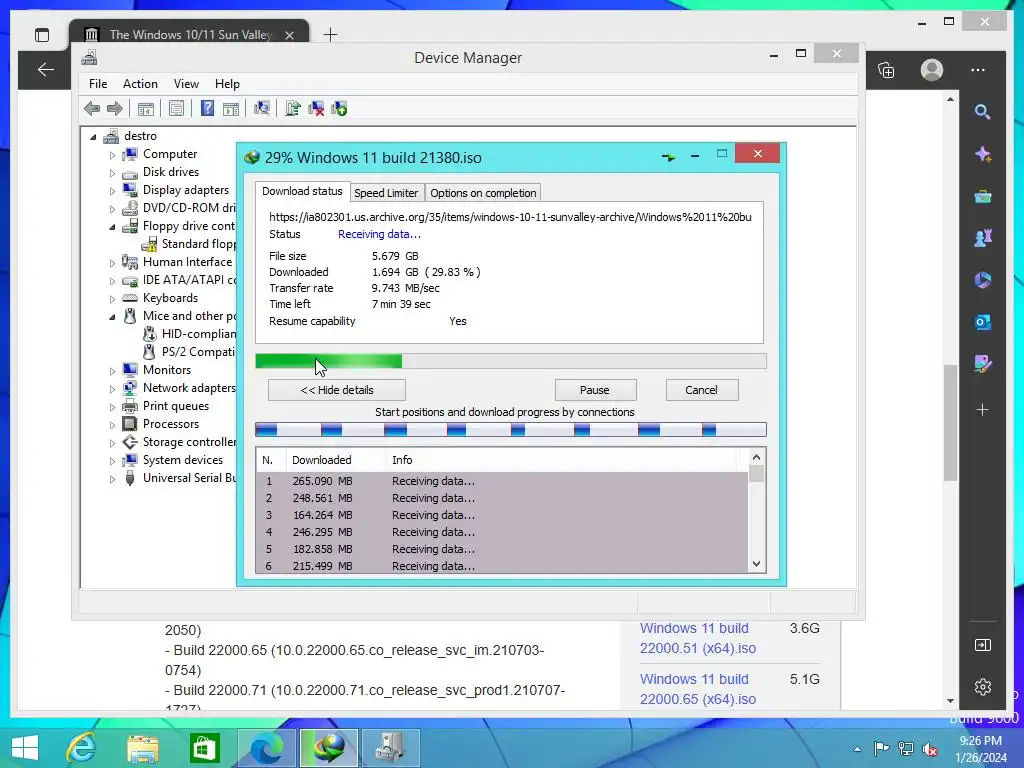Viewport: 1024px width, 768px height.
Task: Open the Games chess icon in Edge sidebar
Action: (982, 238)
